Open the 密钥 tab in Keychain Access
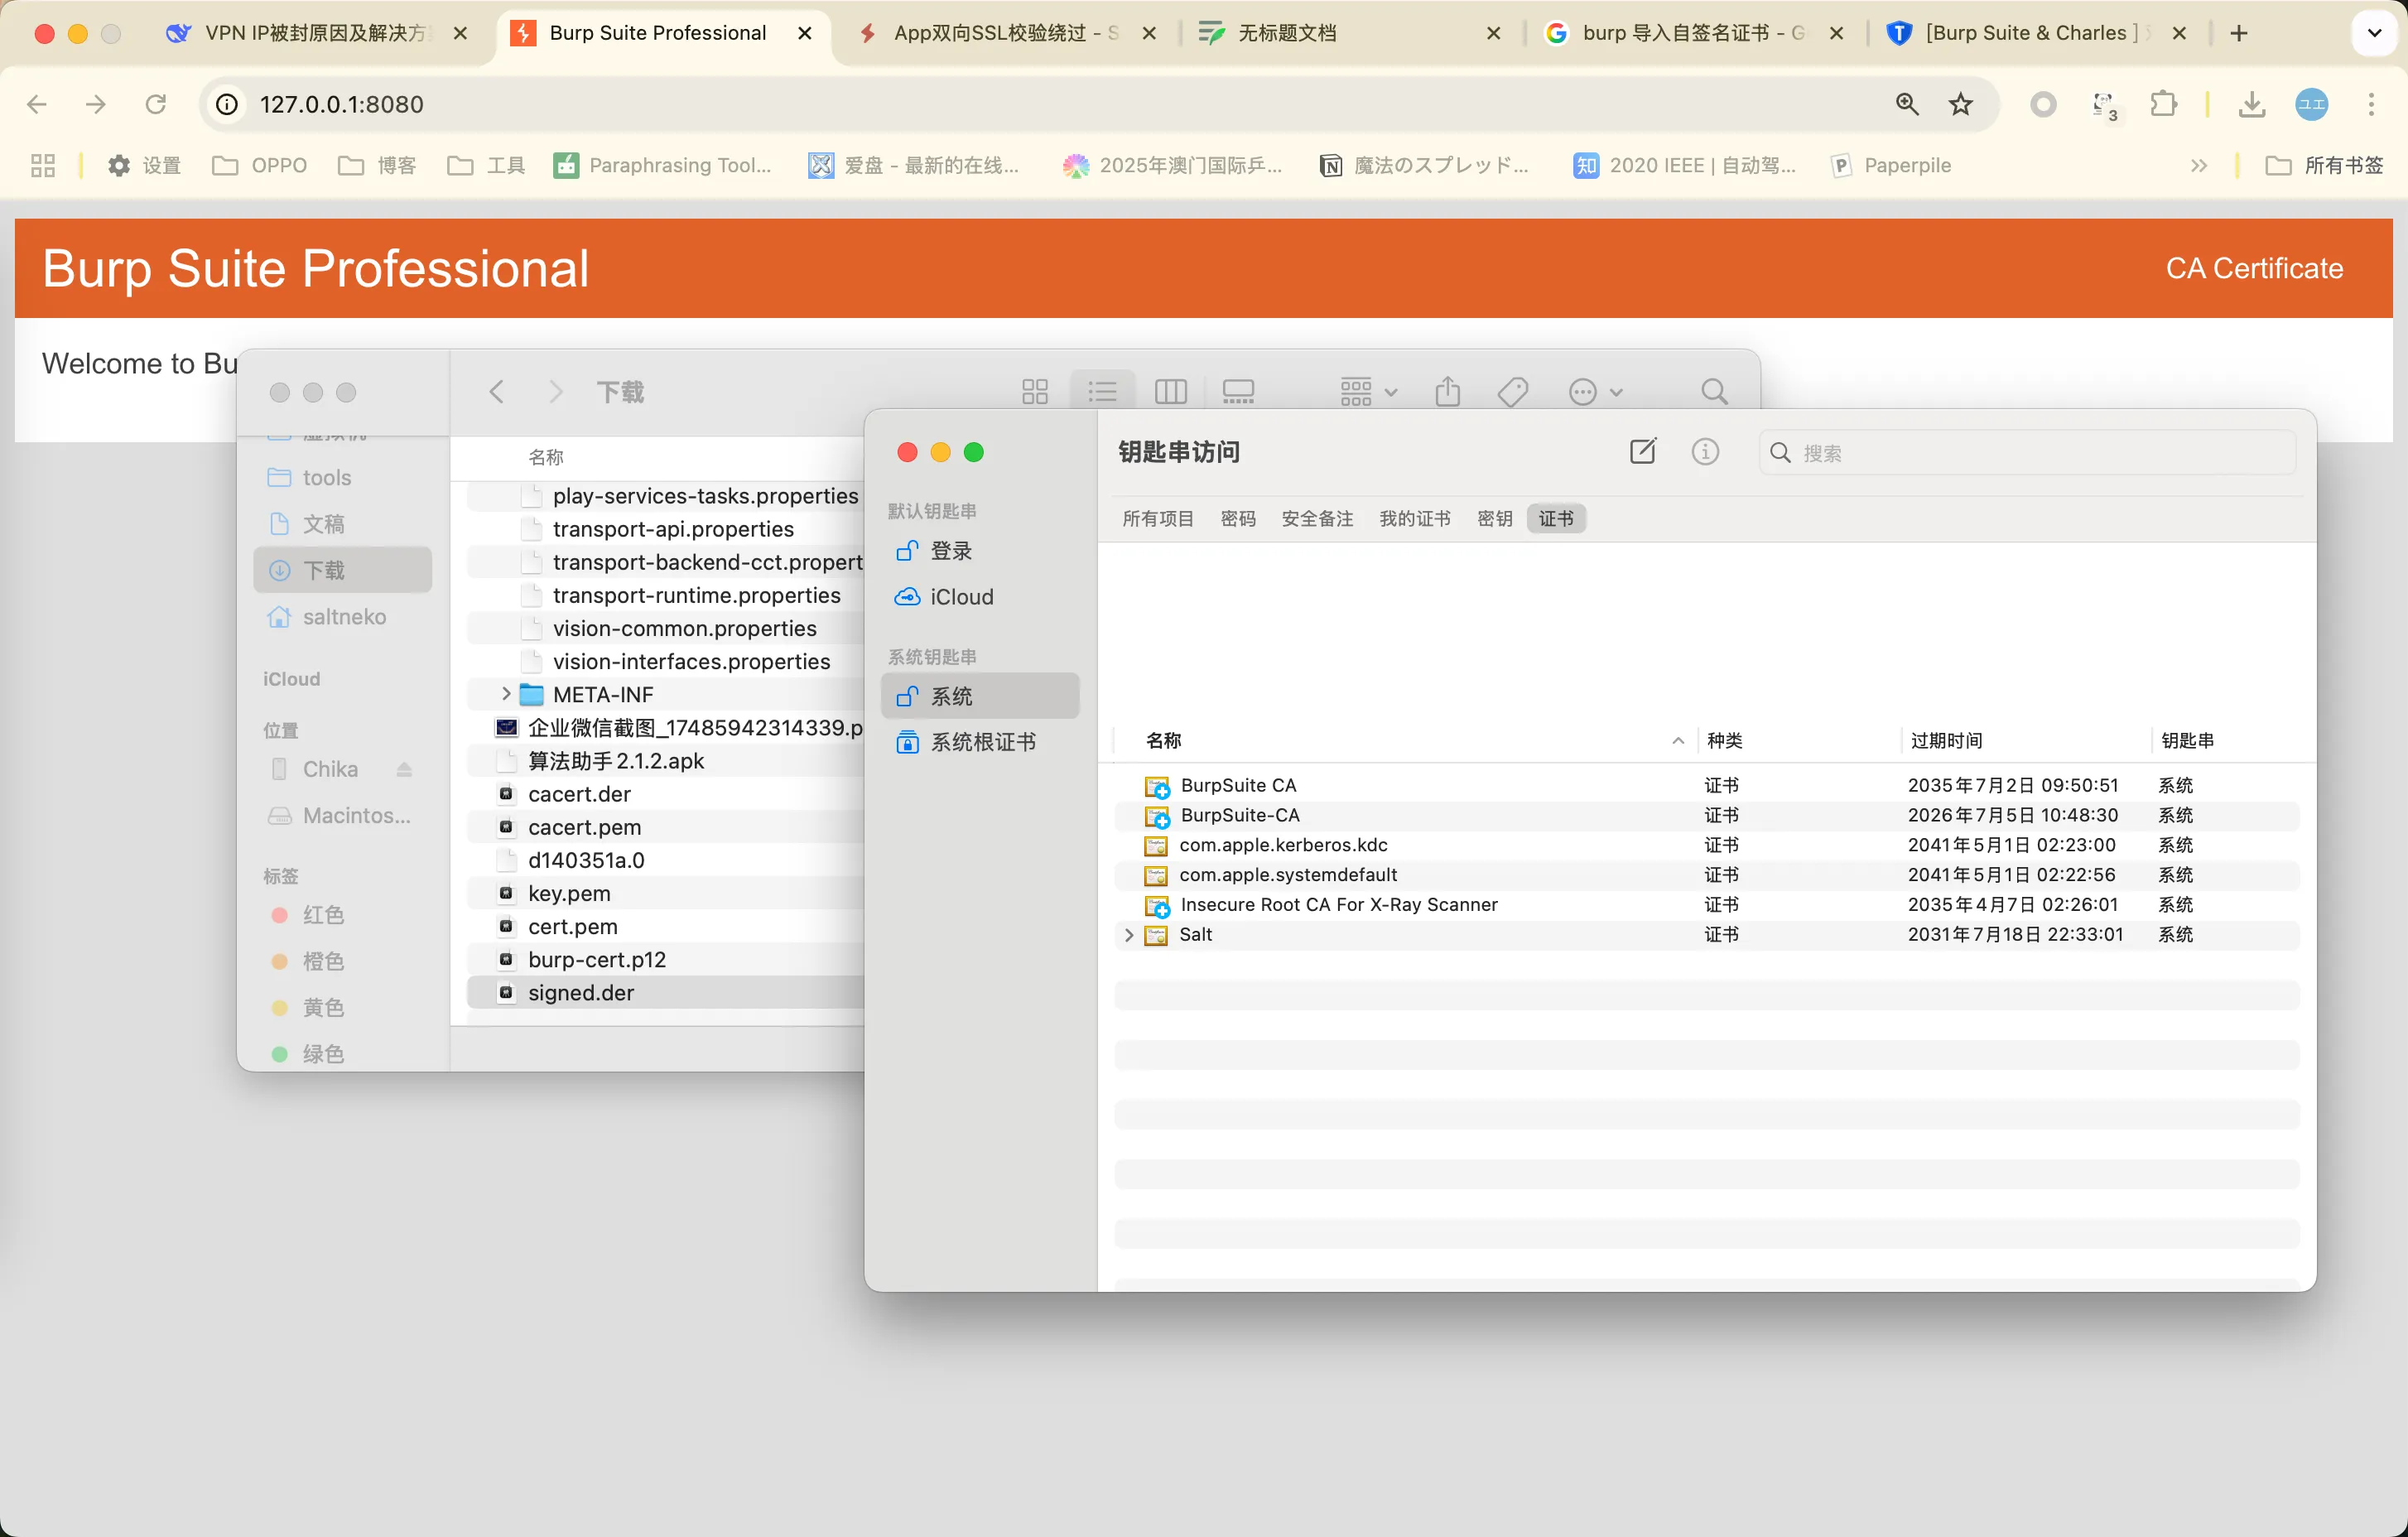 click(x=1494, y=518)
